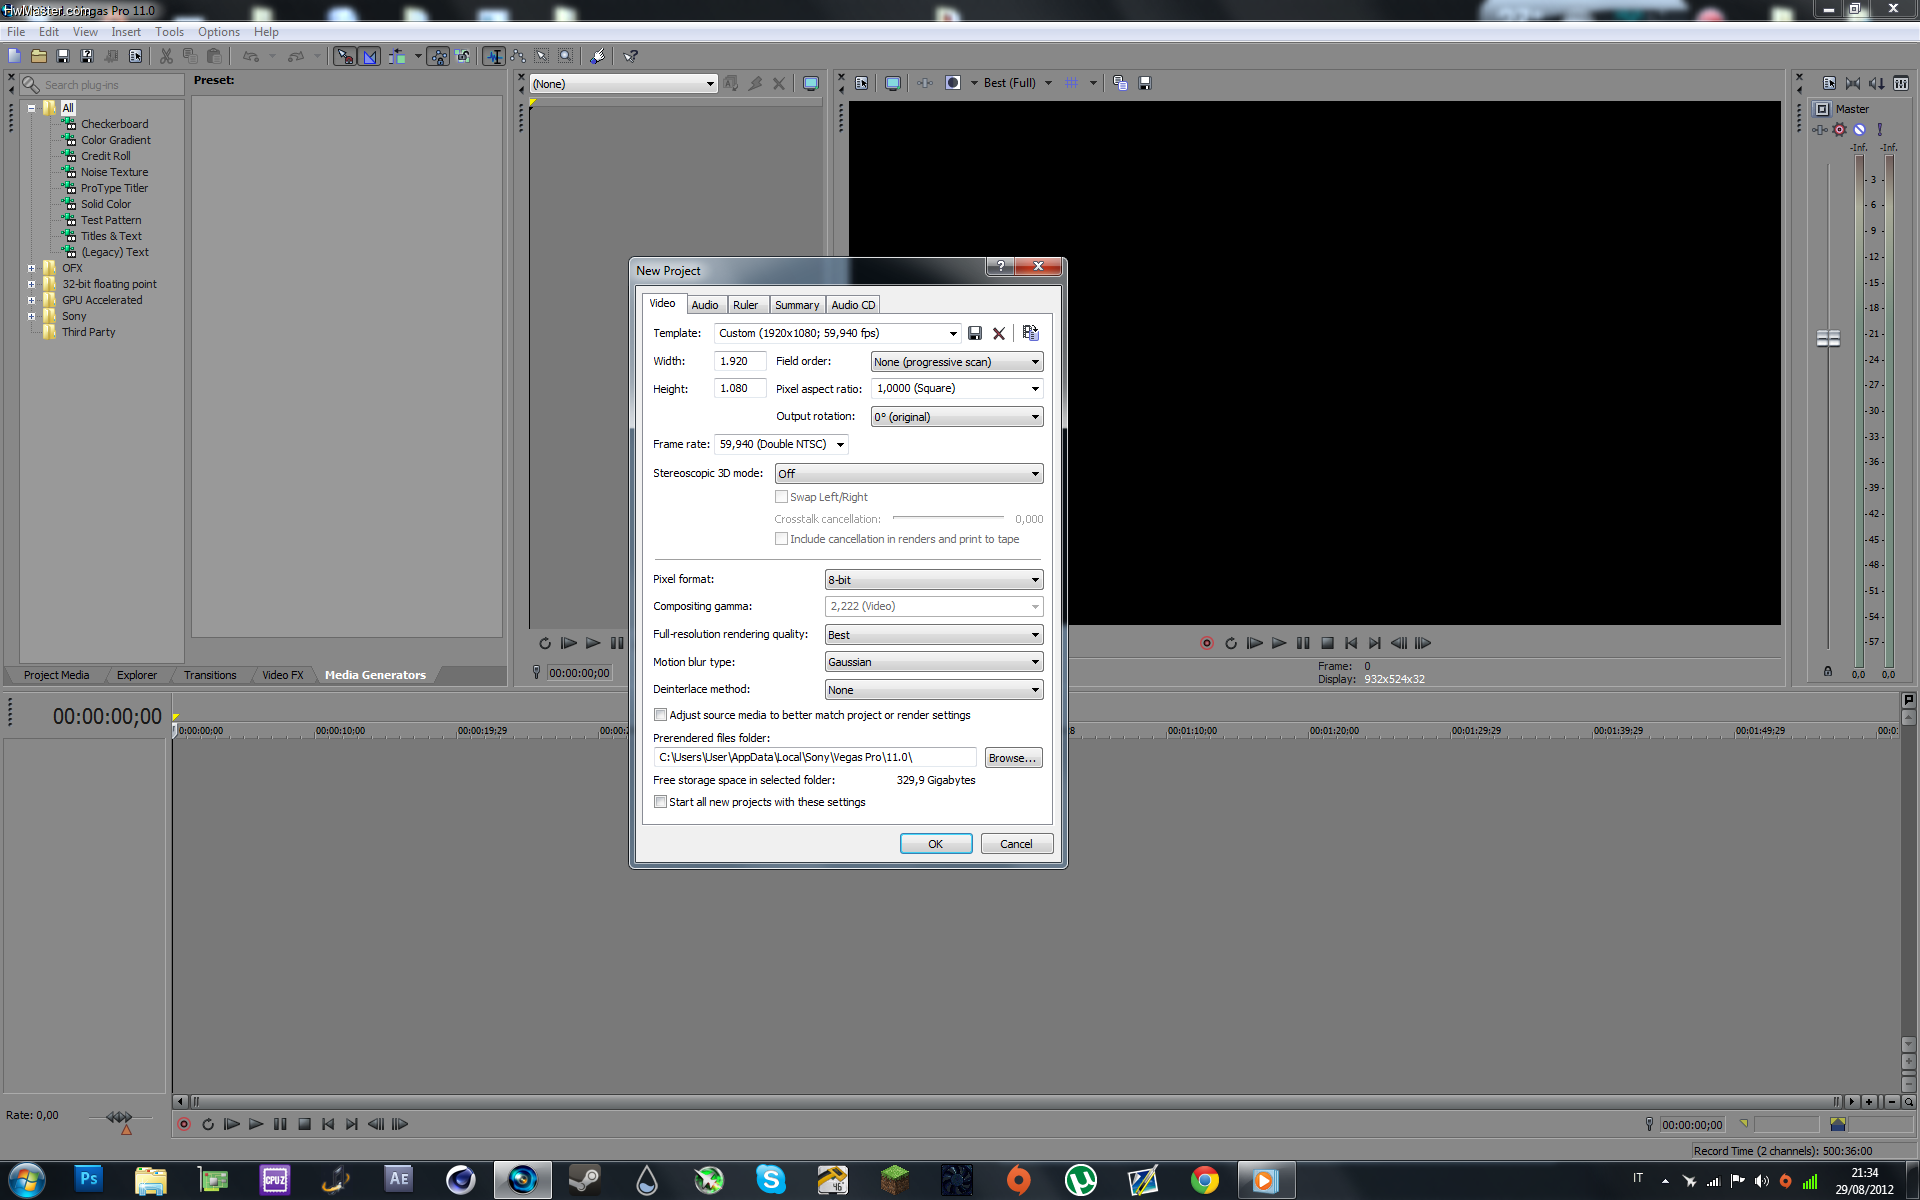This screenshot has height=1200, width=1920.
Task: Click OK in New Project dialog
Action: coord(936,844)
